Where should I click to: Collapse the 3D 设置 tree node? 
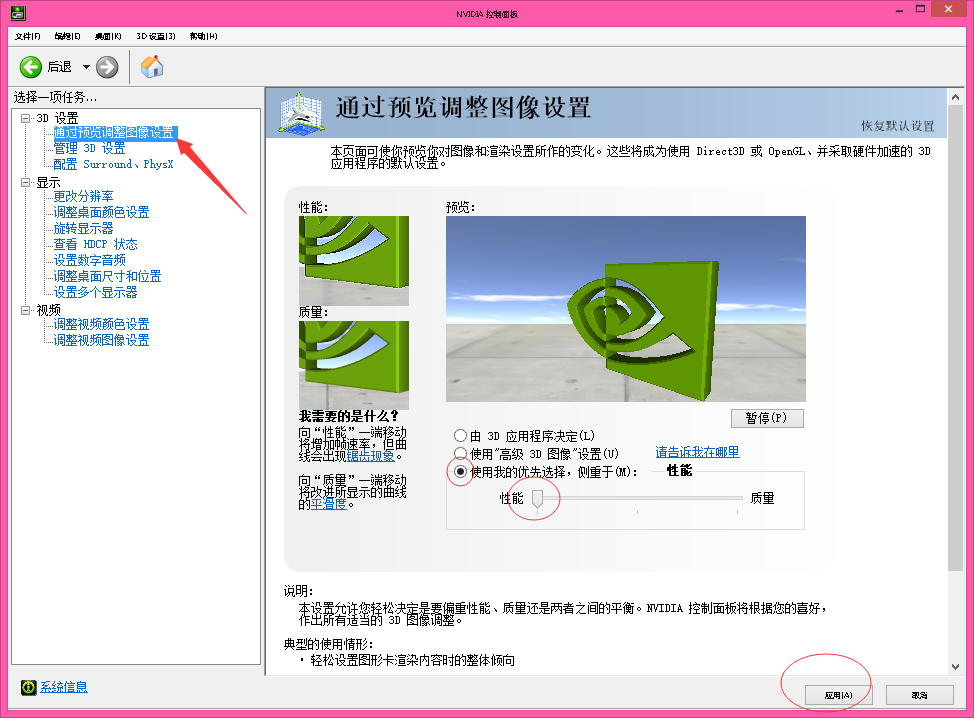click(26, 118)
